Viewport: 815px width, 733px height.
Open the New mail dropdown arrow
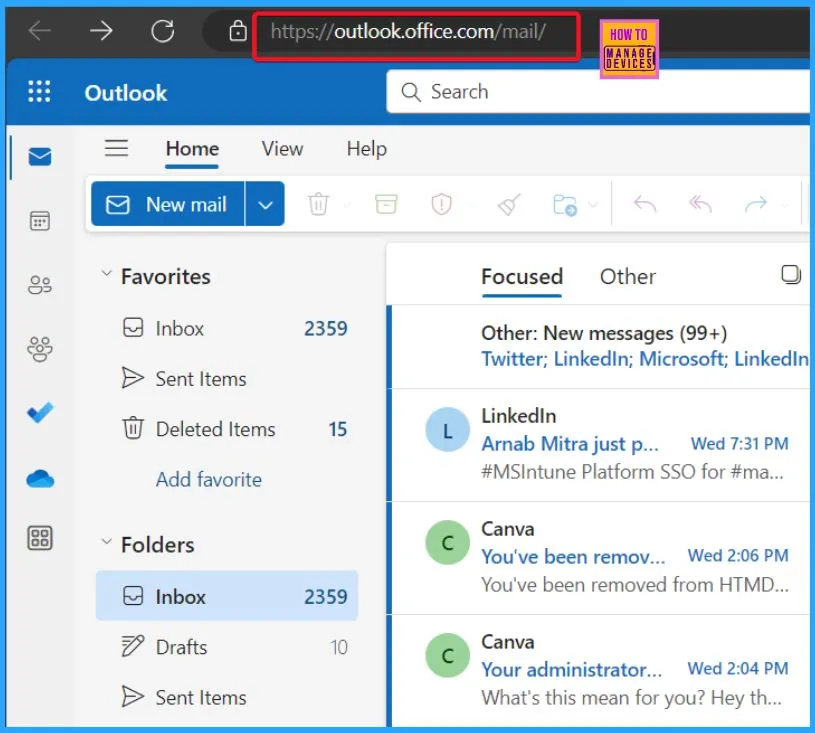[x=265, y=204]
